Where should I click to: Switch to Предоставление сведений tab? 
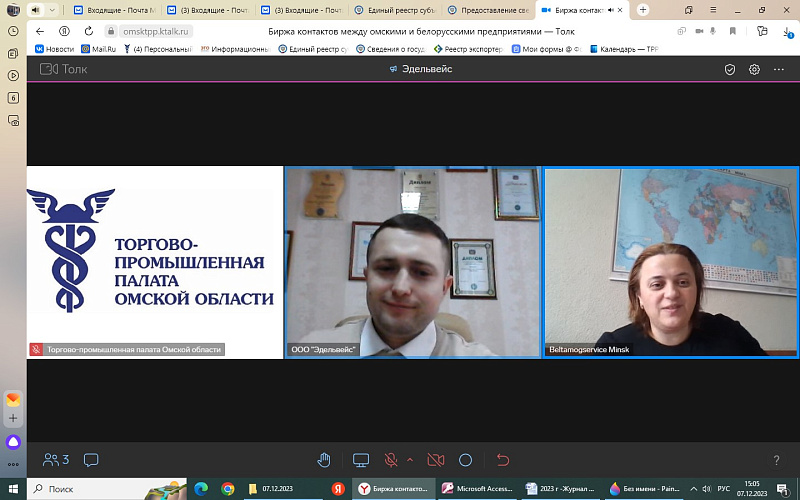click(489, 10)
